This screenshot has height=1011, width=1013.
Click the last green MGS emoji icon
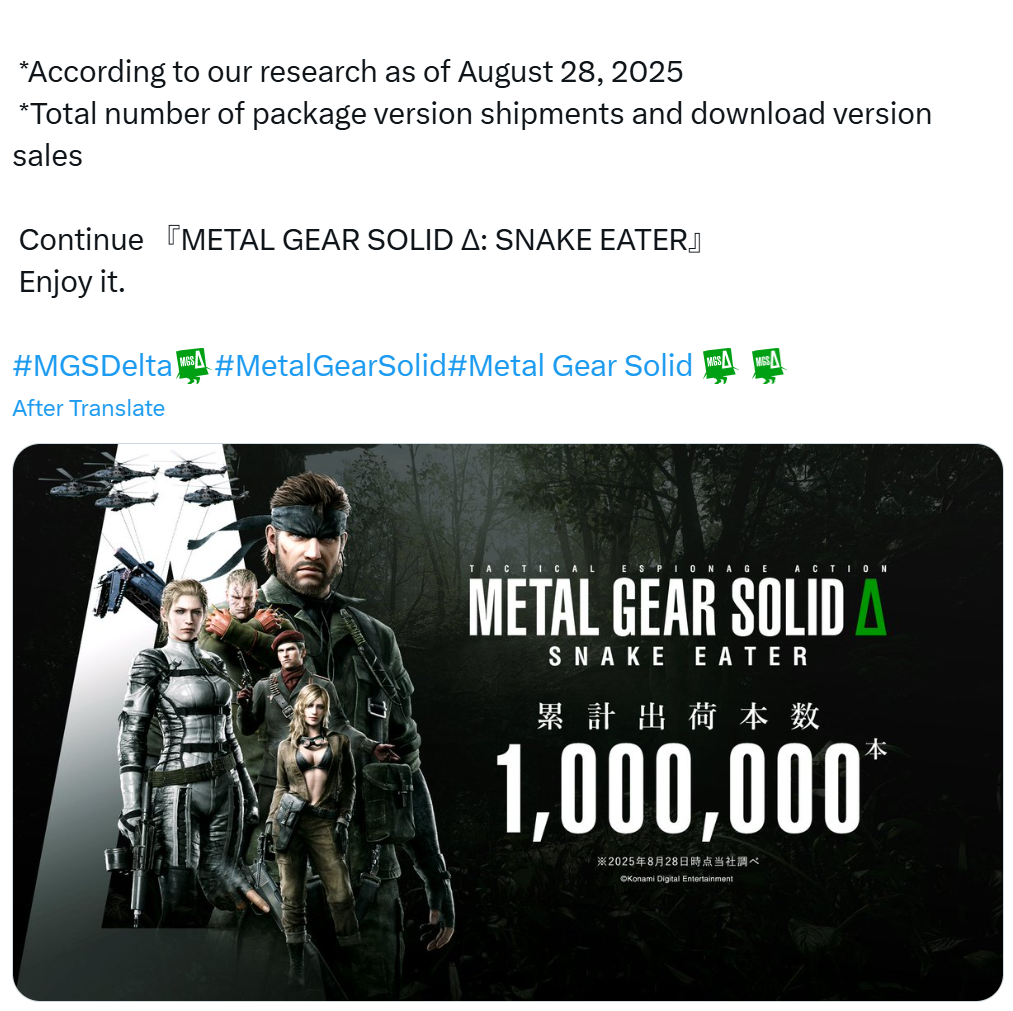click(x=768, y=365)
